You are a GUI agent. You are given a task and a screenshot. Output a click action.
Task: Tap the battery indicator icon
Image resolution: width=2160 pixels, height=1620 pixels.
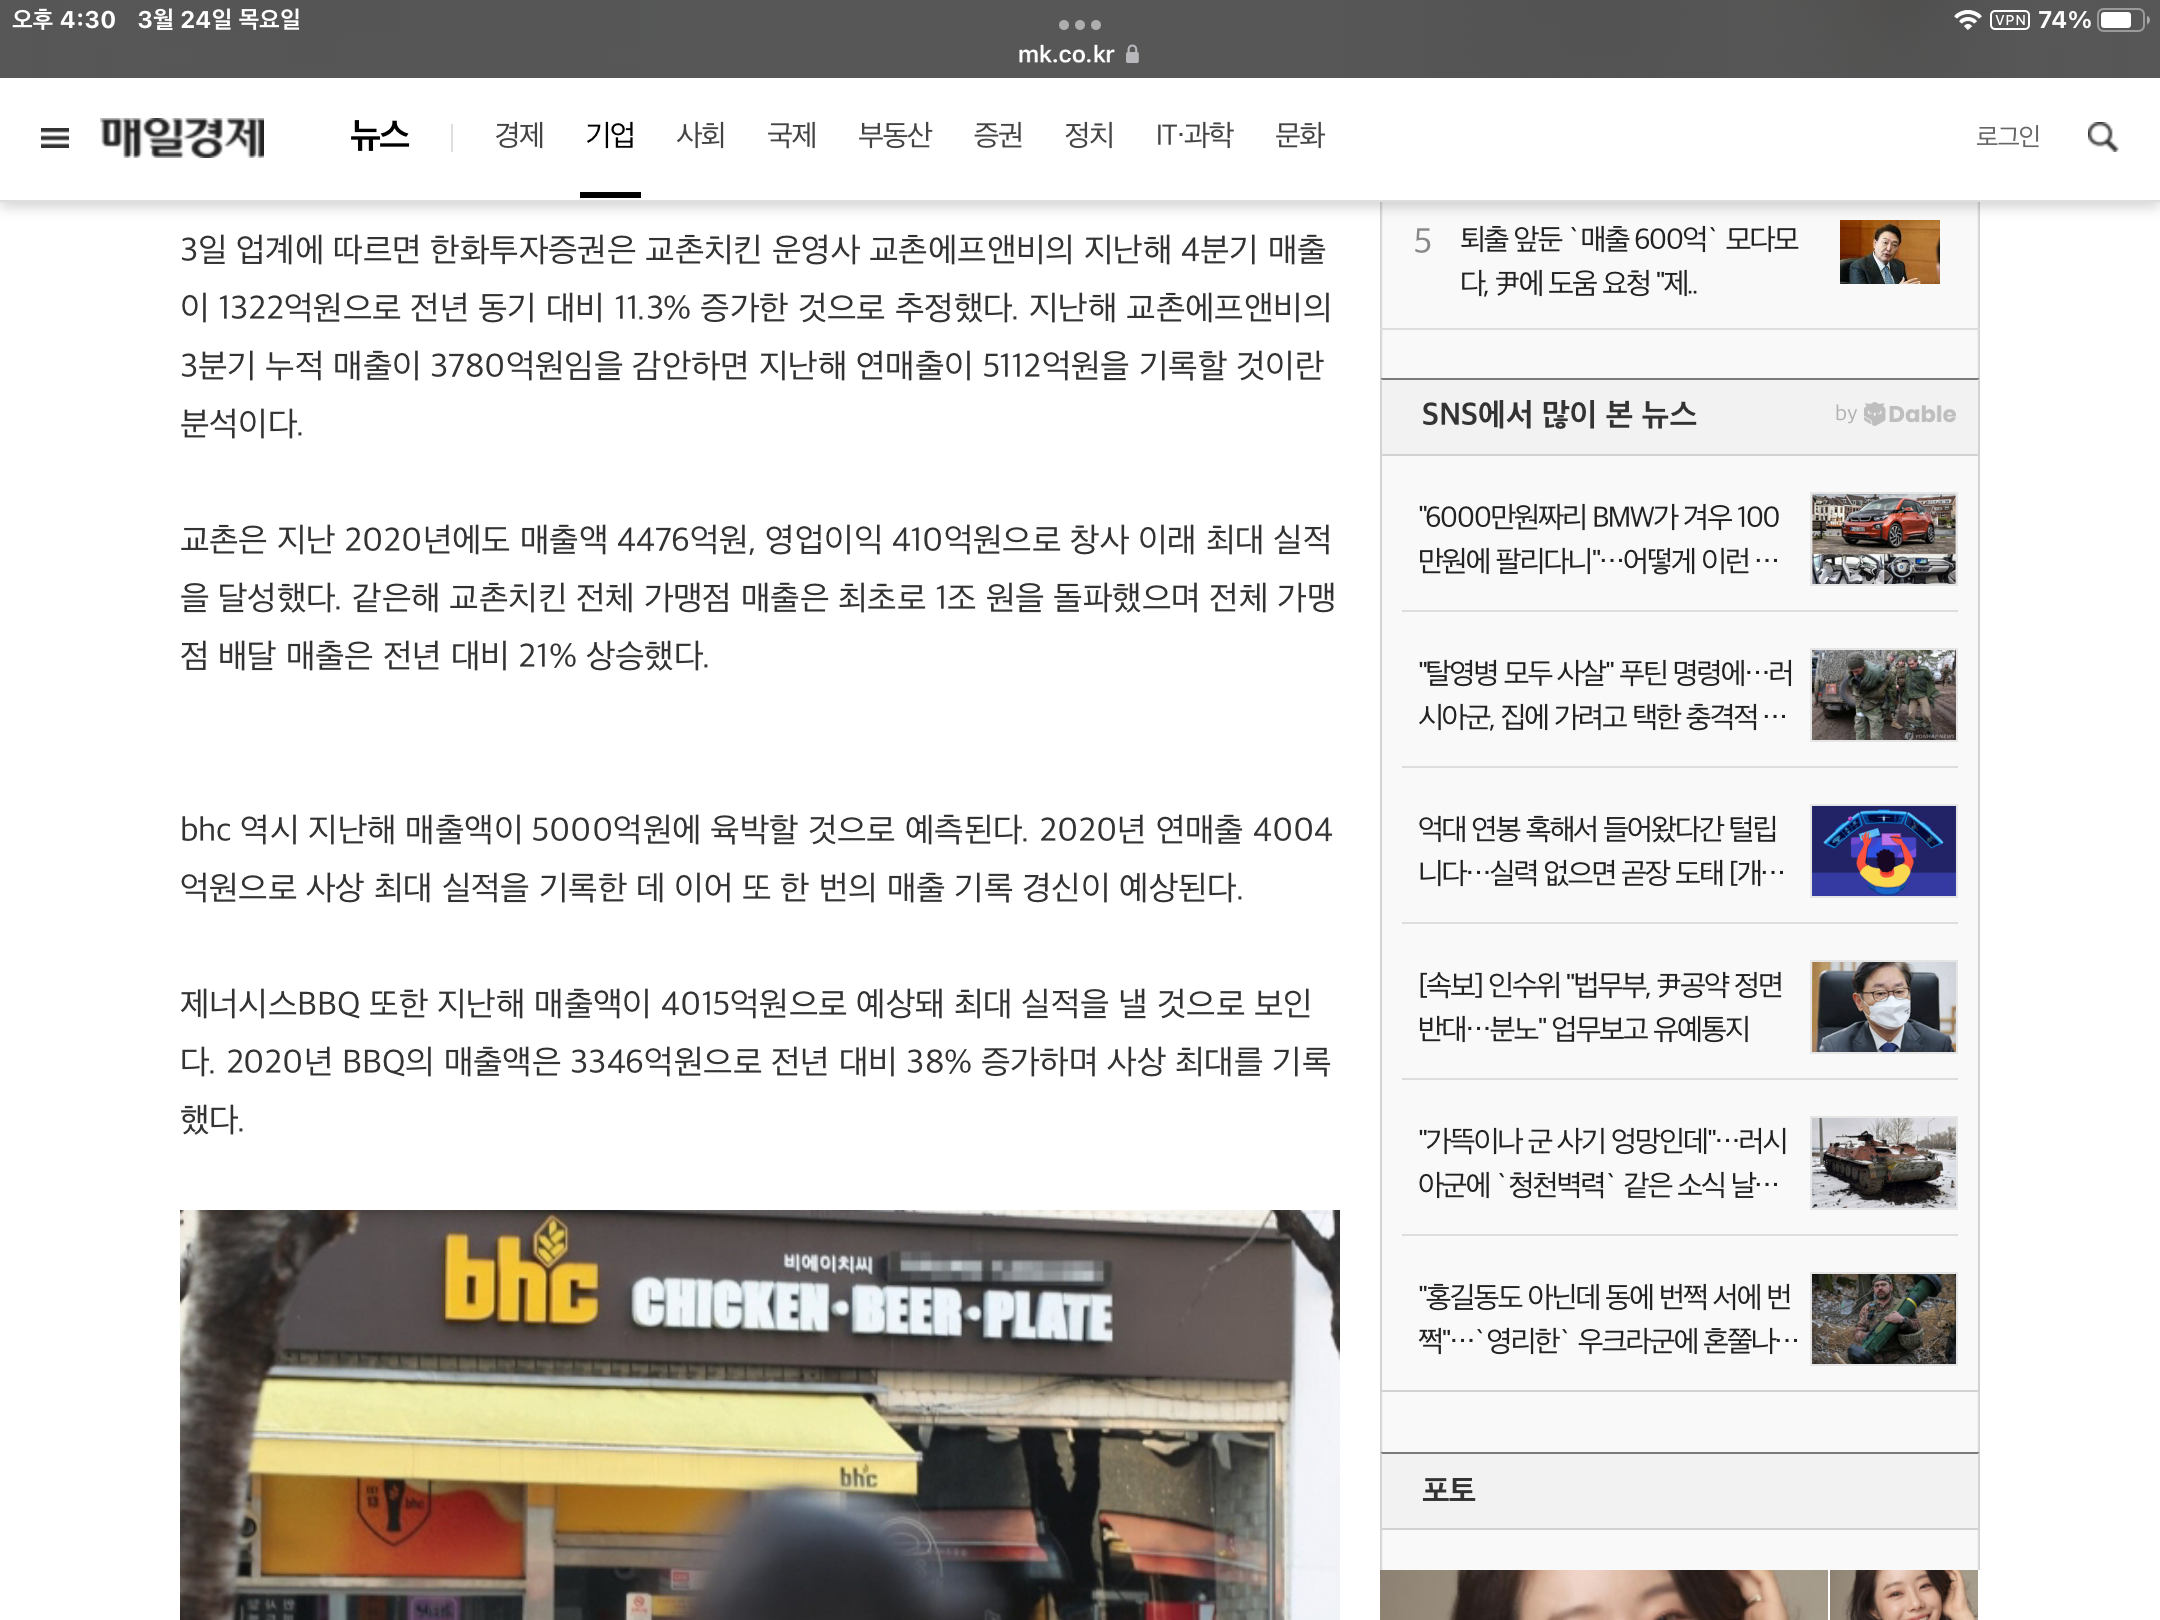pos(2122,20)
